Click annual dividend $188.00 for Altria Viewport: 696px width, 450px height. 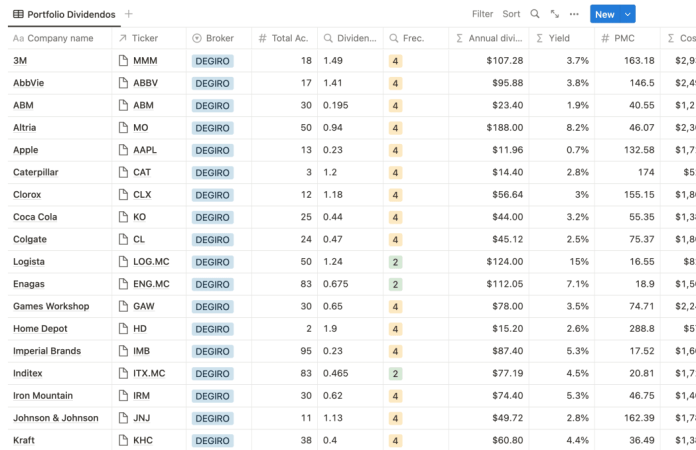[x=505, y=128]
